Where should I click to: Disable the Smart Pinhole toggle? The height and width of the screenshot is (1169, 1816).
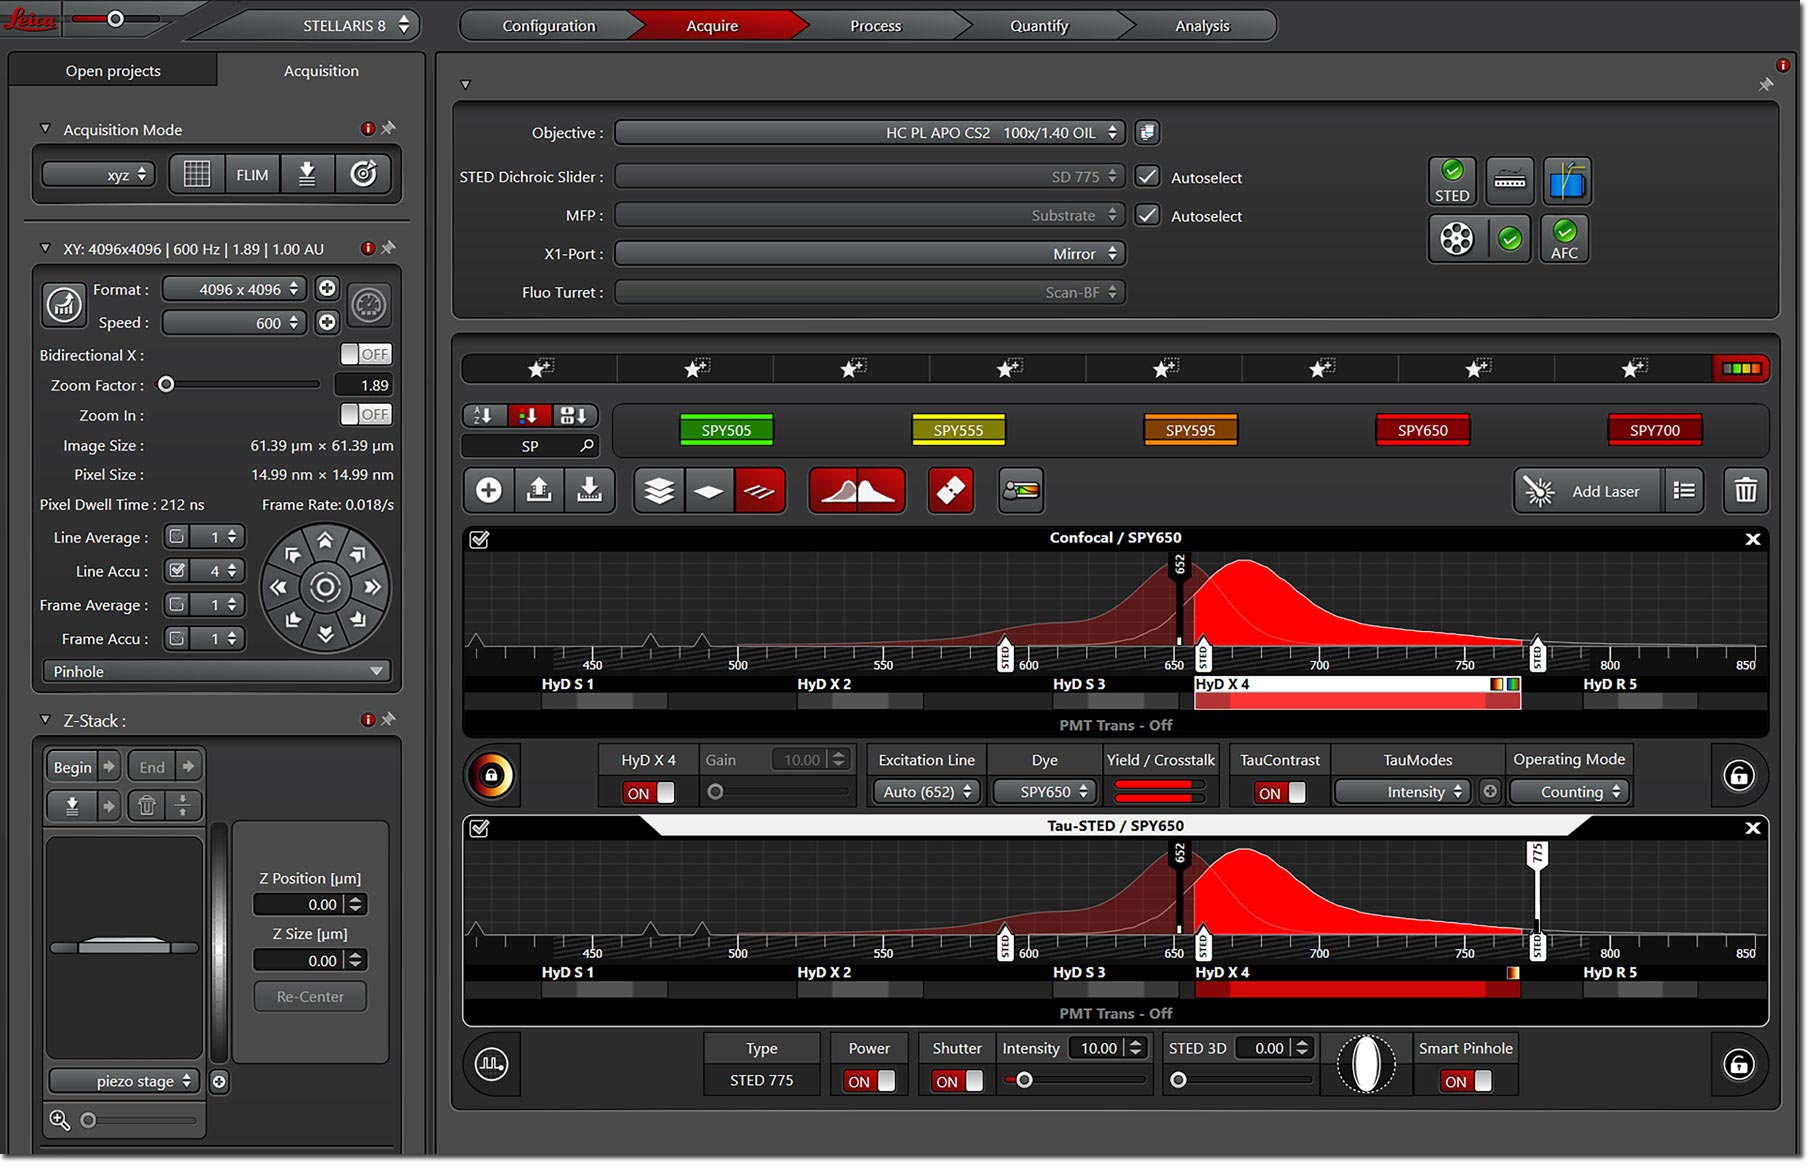(x=1467, y=1082)
